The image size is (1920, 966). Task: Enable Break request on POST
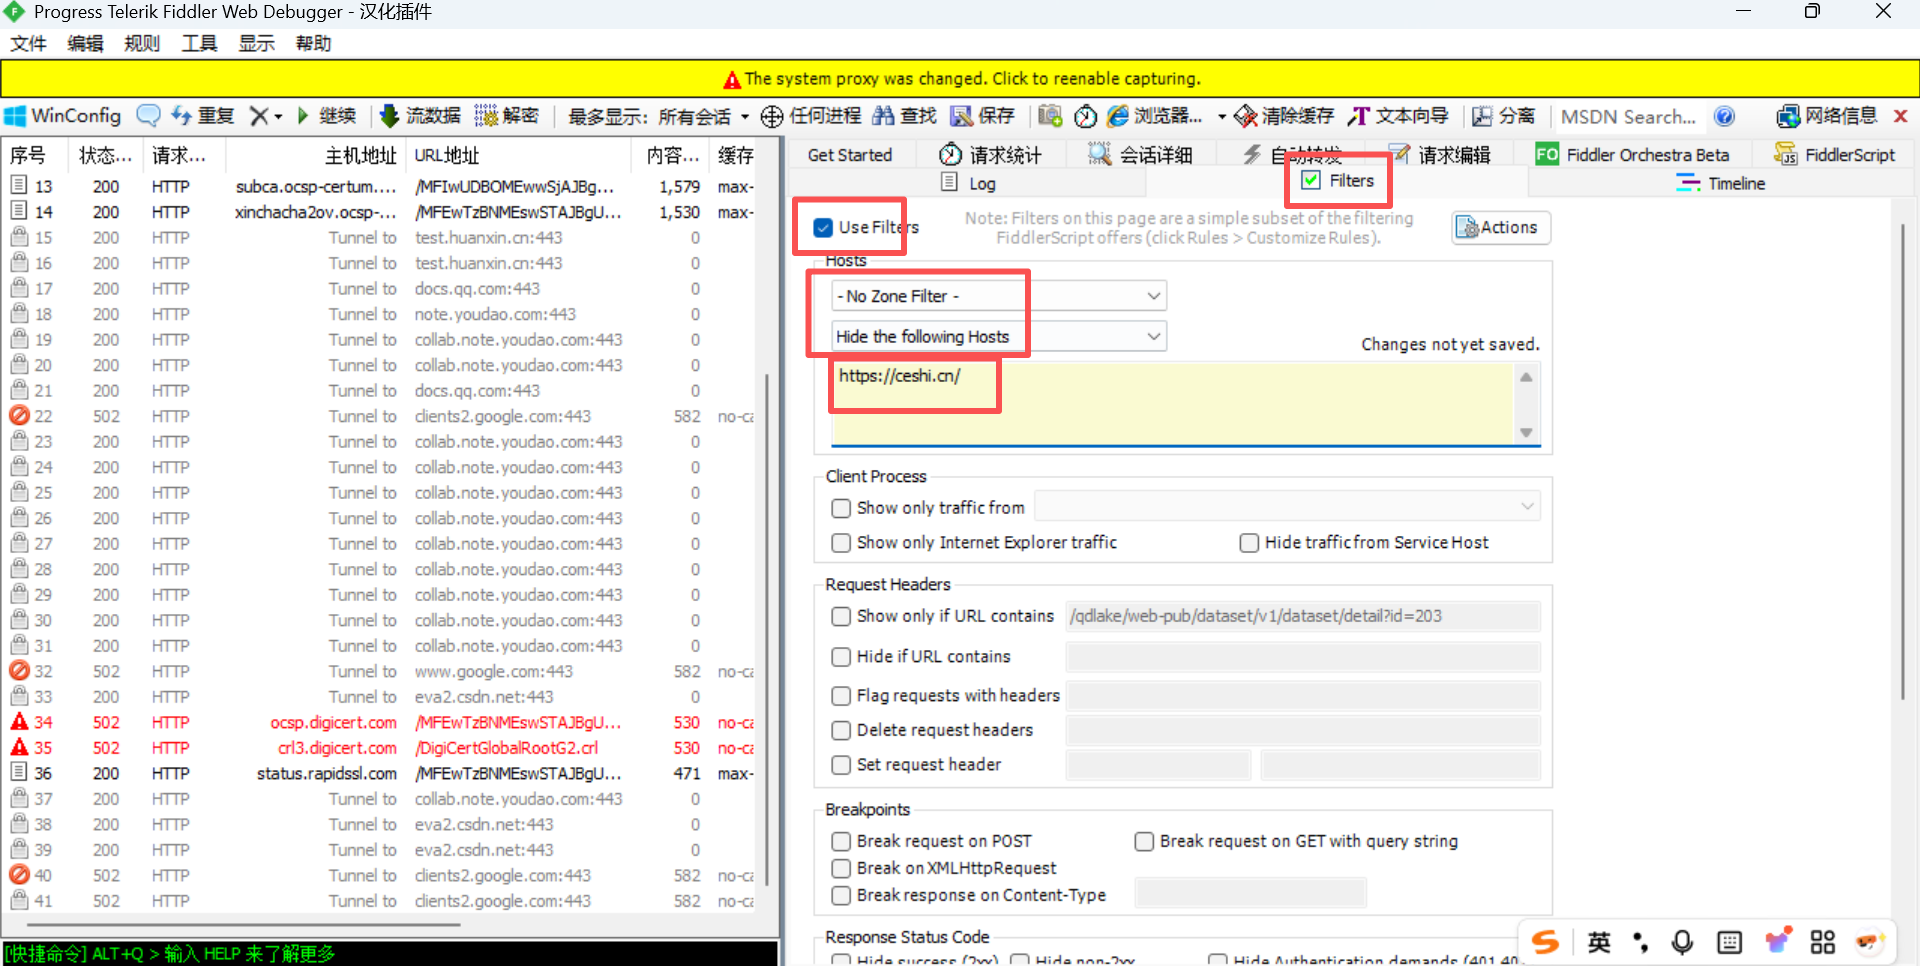click(x=841, y=842)
